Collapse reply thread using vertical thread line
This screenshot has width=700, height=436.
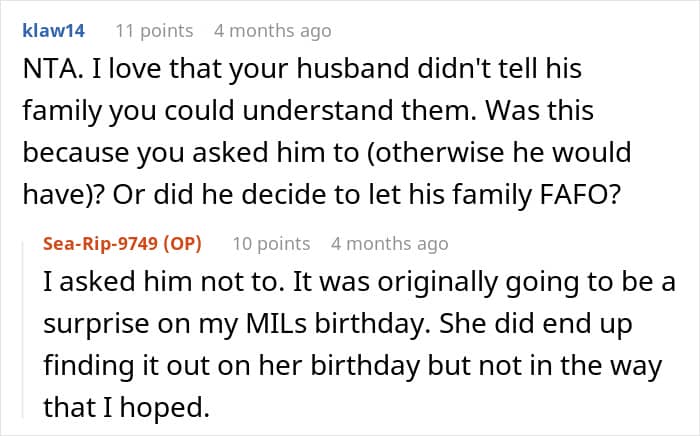(x=23, y=329)
